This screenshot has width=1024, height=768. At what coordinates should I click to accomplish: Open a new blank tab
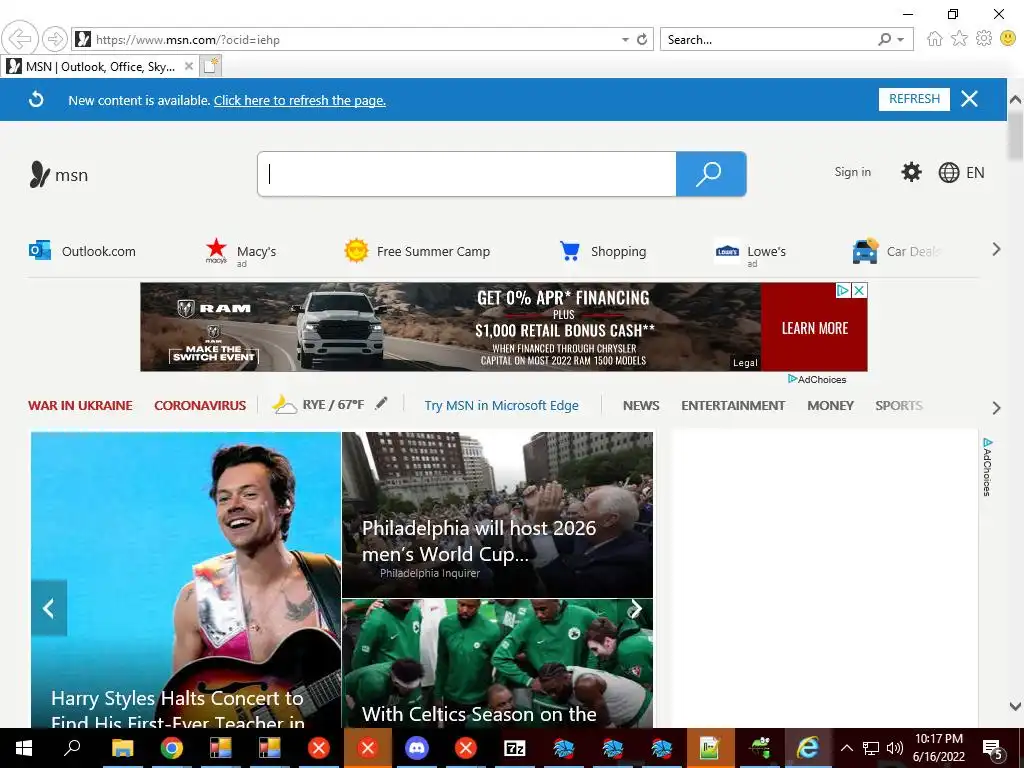point(210,66)
